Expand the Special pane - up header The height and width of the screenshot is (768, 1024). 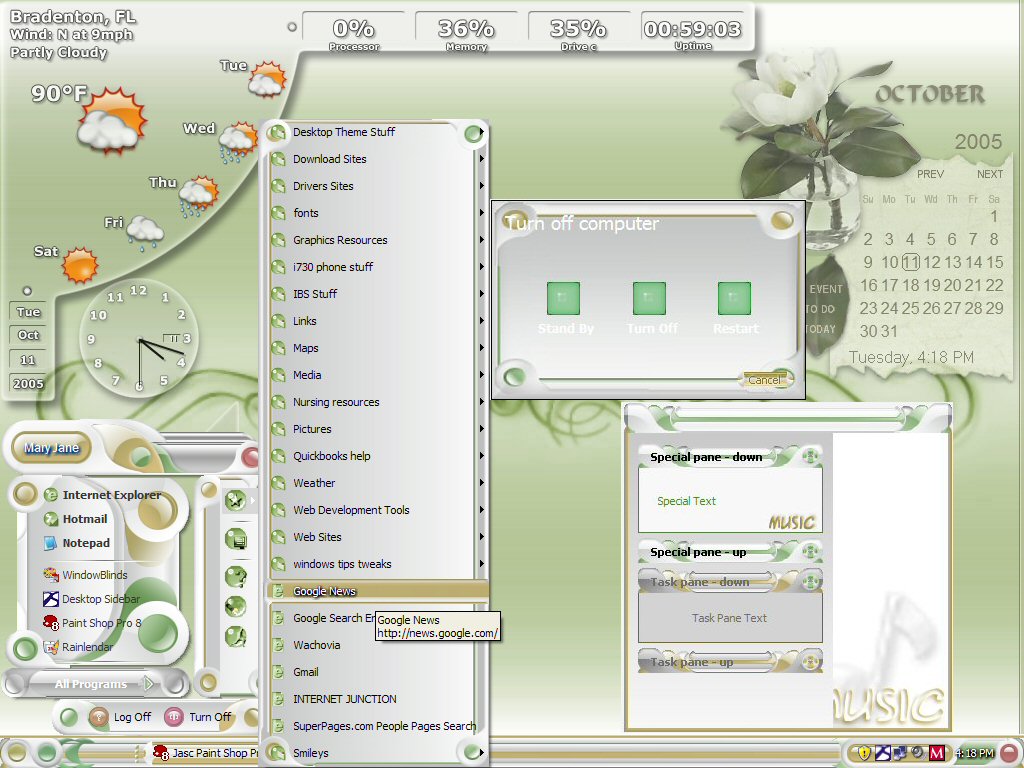[810, 552]
